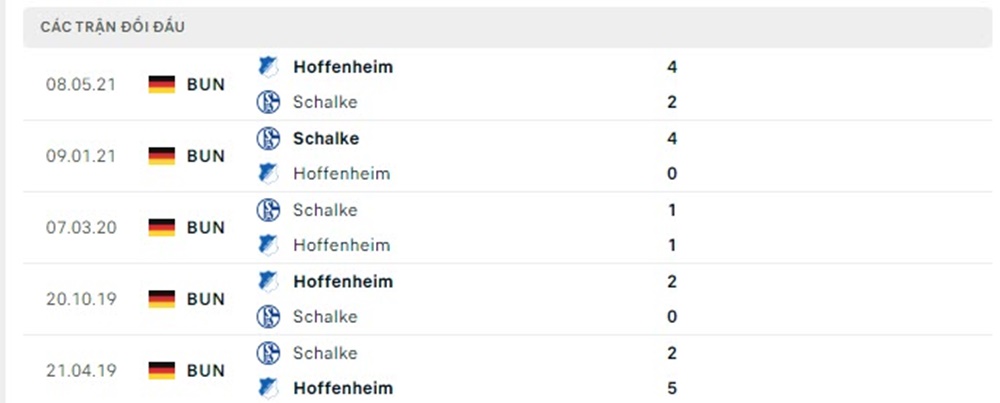Click Schalke crest in 08.05.21 match
The image size is (1000, 403).
(x=267, y=102)
